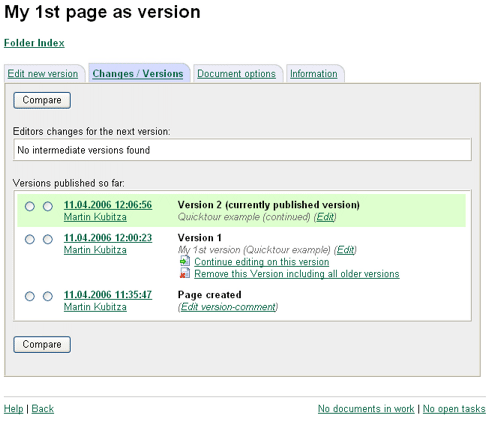494x422 pixels.
Task: Click the bottom Compare button
Action: click(42, 344)
